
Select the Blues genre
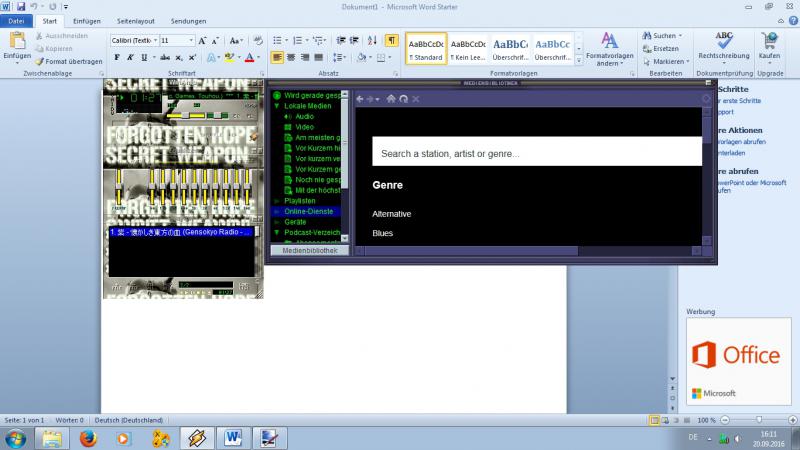(x=383, y=233)
